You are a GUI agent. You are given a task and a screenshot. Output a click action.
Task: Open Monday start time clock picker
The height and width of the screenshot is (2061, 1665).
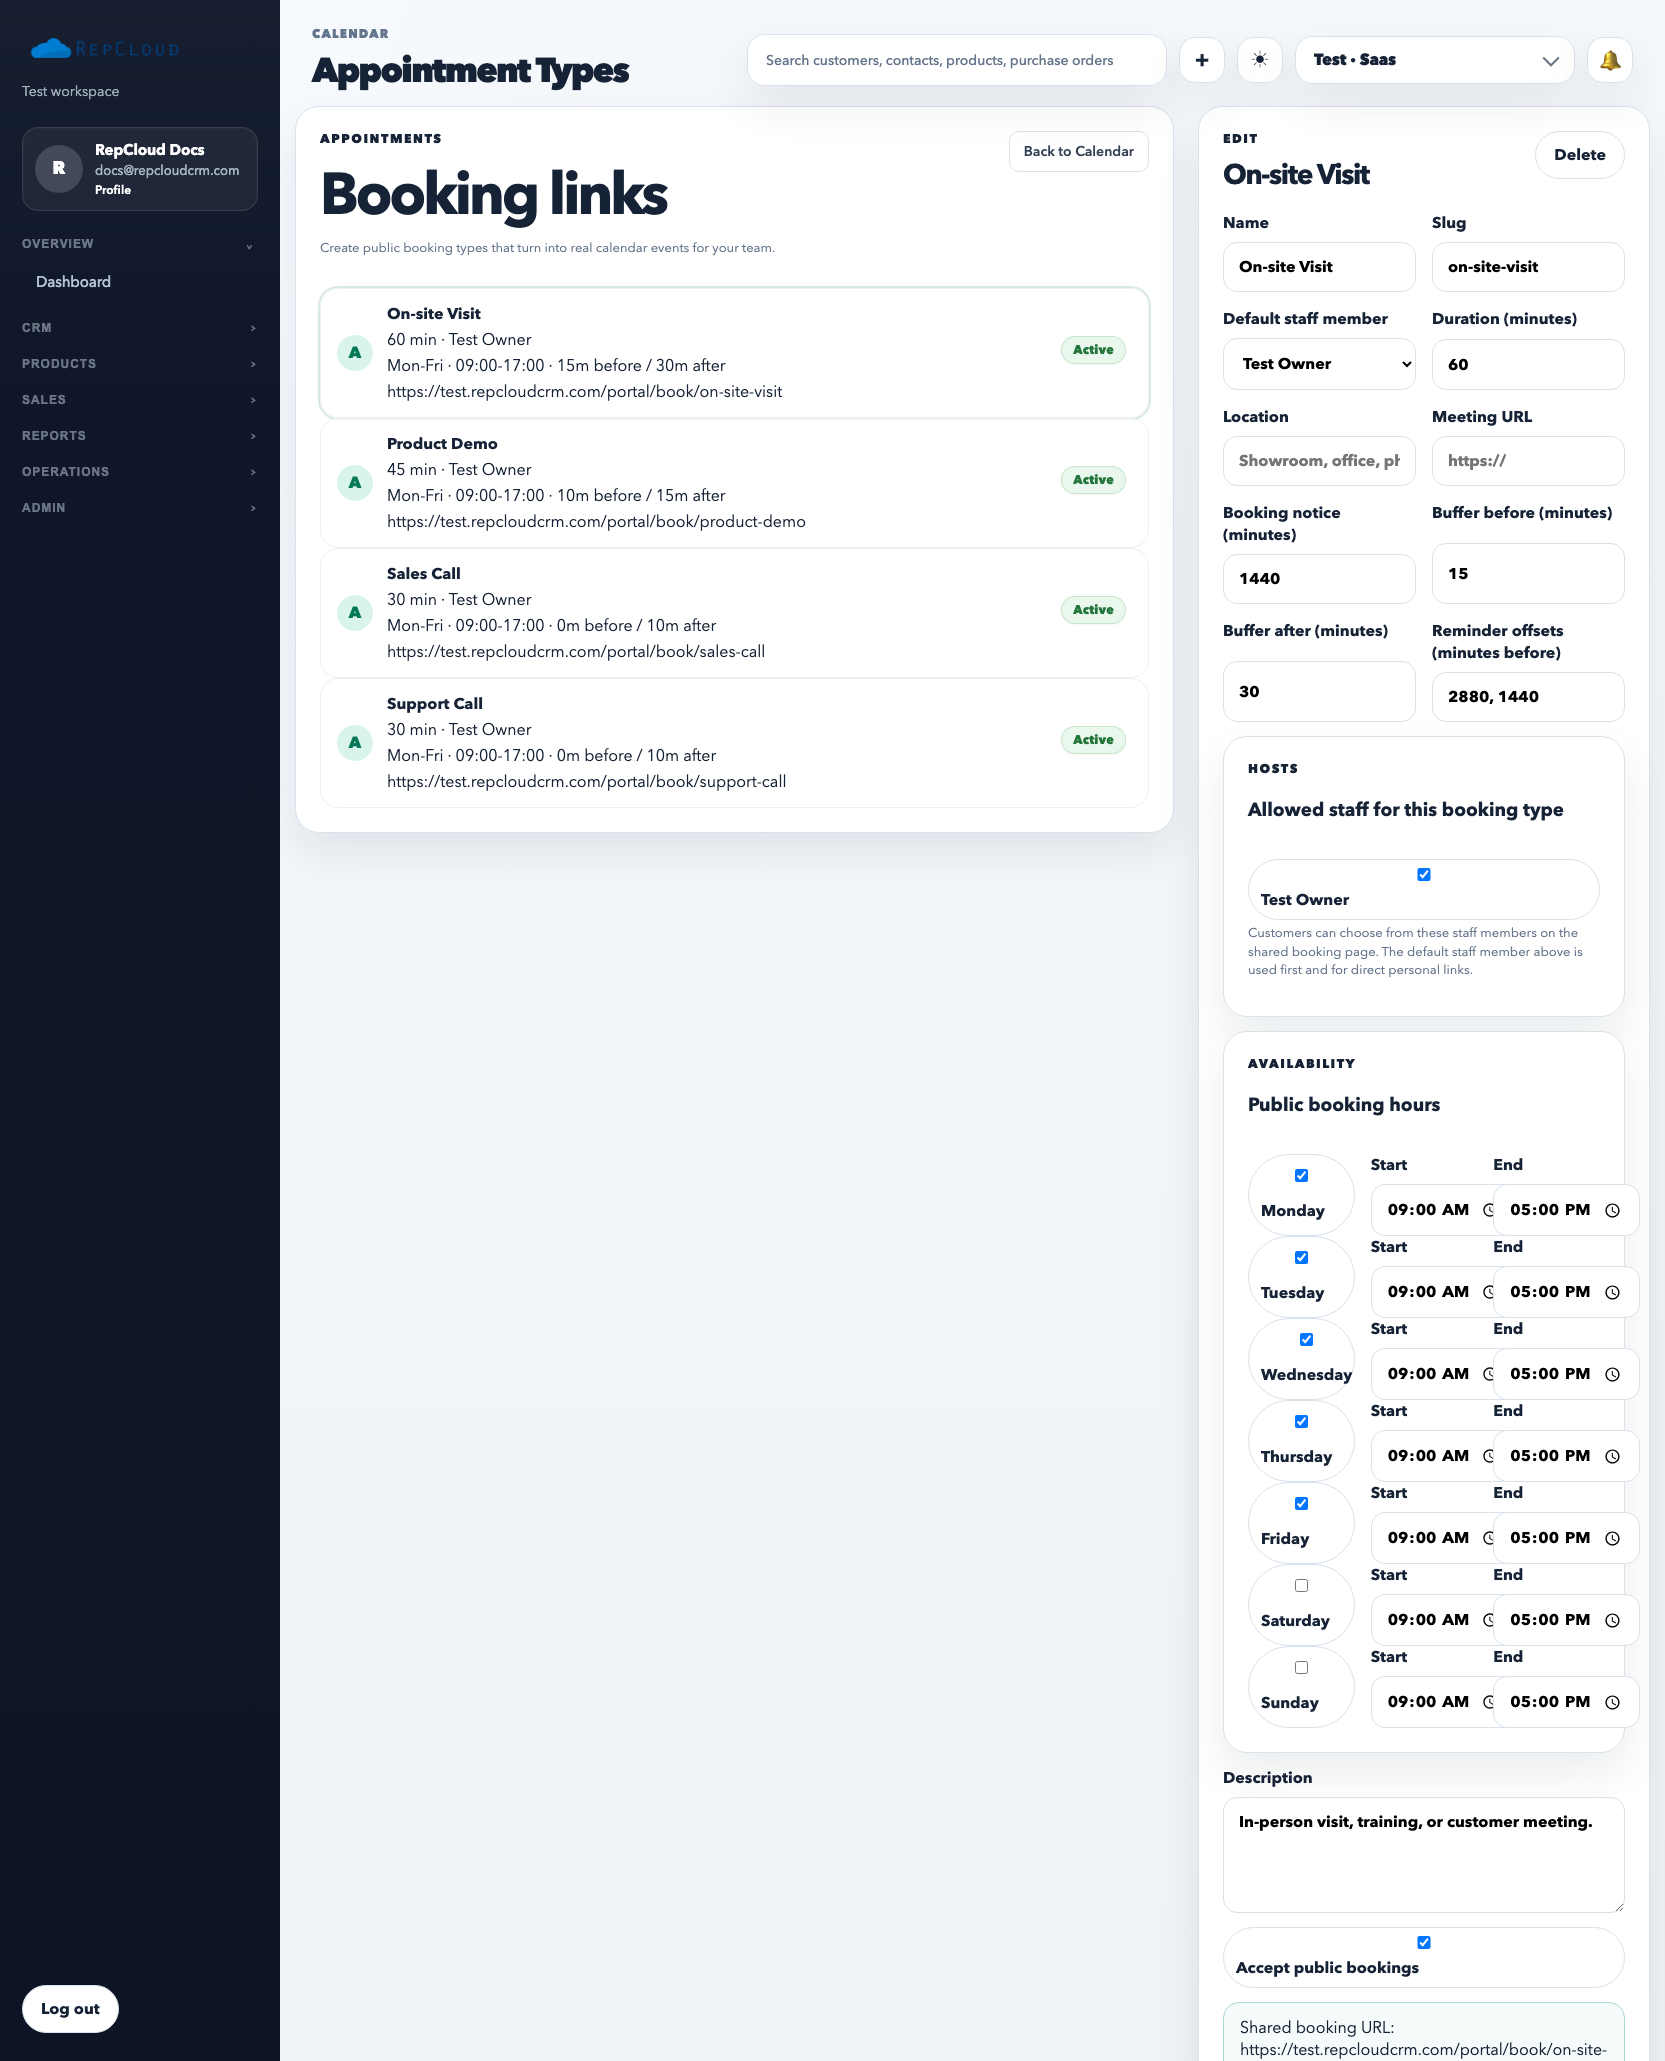point(1488,1210)
